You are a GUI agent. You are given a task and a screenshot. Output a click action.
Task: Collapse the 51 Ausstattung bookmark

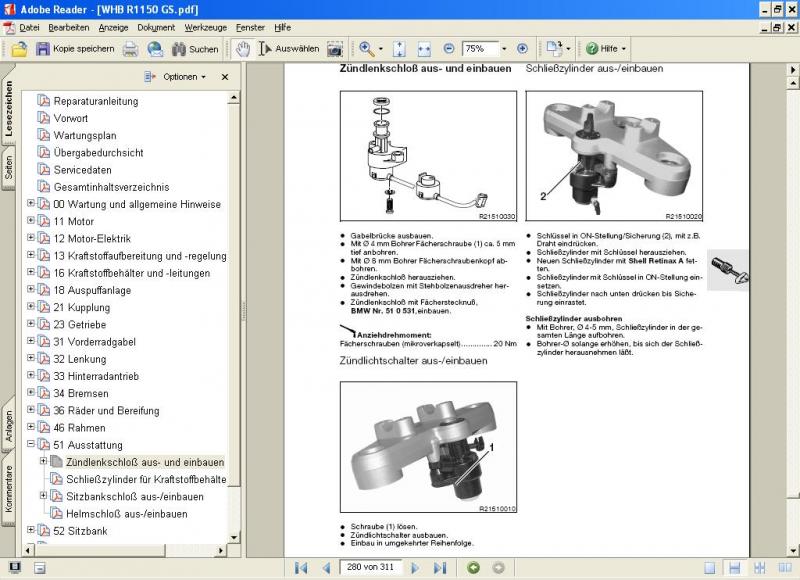(31, 444)
